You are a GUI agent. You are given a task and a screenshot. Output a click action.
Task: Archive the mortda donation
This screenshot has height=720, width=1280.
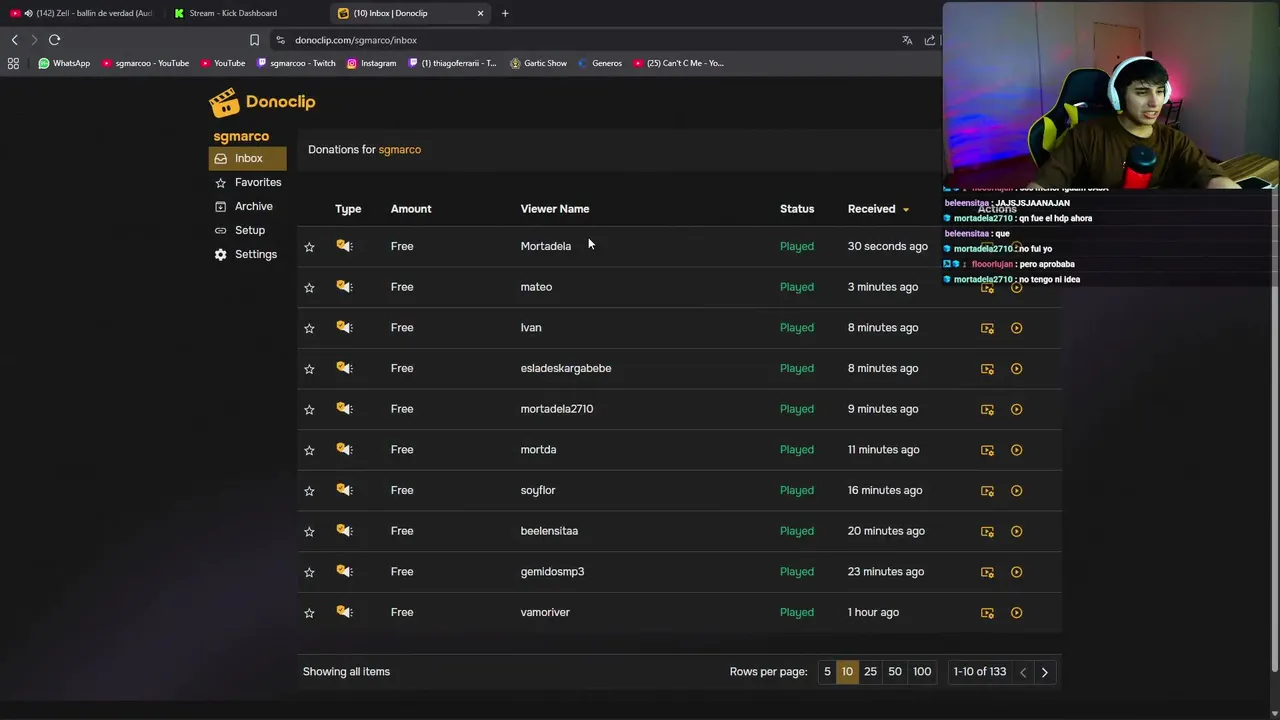(x=987, y=450)
